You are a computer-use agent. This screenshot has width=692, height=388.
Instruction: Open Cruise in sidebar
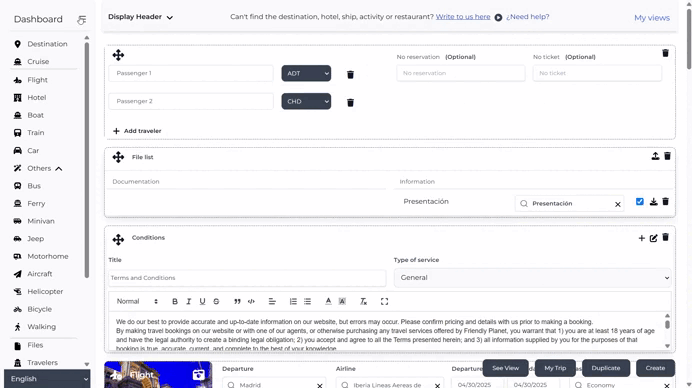38,62
